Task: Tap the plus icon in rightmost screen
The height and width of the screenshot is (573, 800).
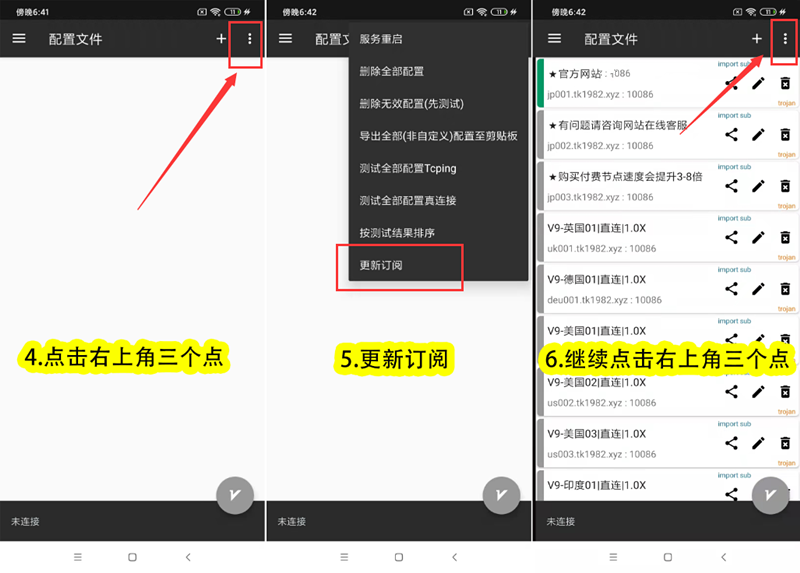Action: 757,39
